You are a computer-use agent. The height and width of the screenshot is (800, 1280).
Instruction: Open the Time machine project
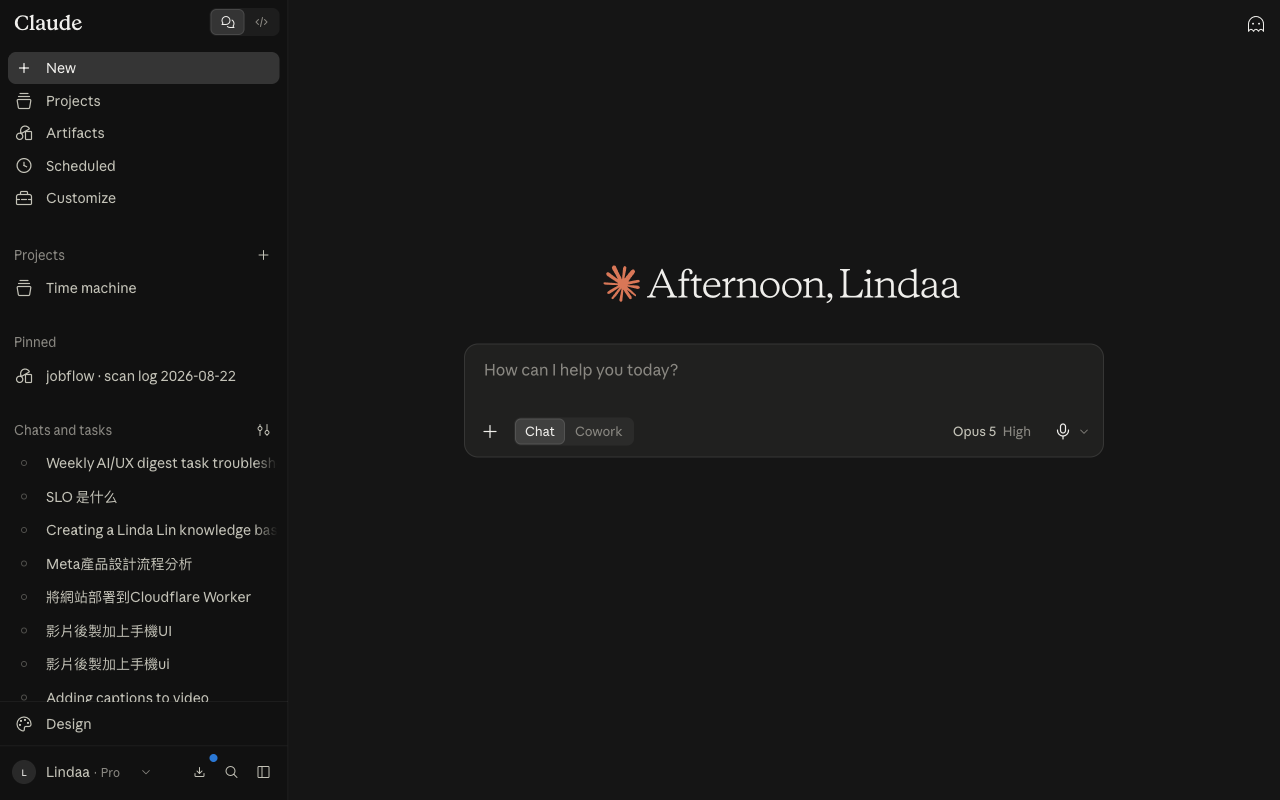click(143, 288)
